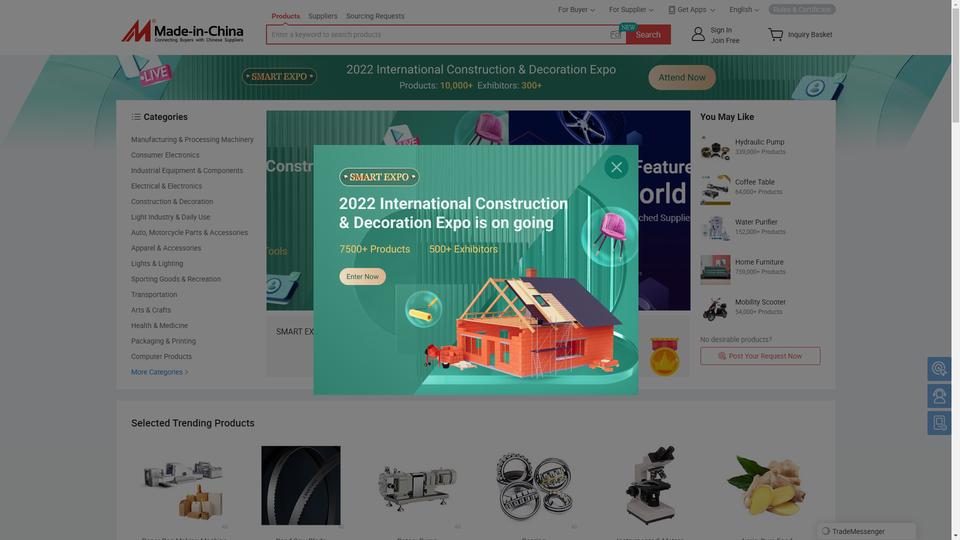The image size is (960, 540).
Task: Click the Enter Now button
Action: click(362, 277)
